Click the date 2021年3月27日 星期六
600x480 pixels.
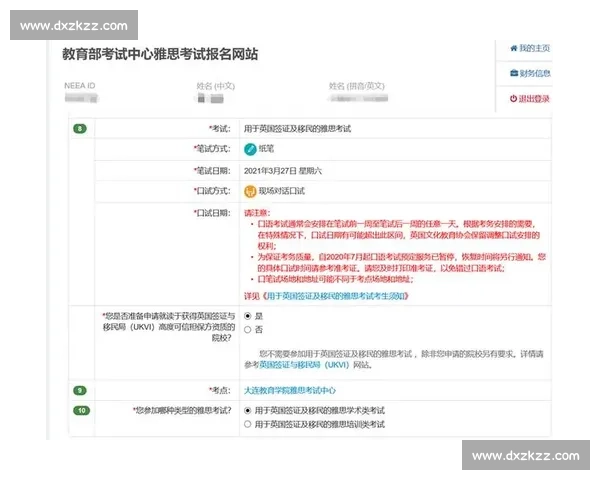[283, 171]
